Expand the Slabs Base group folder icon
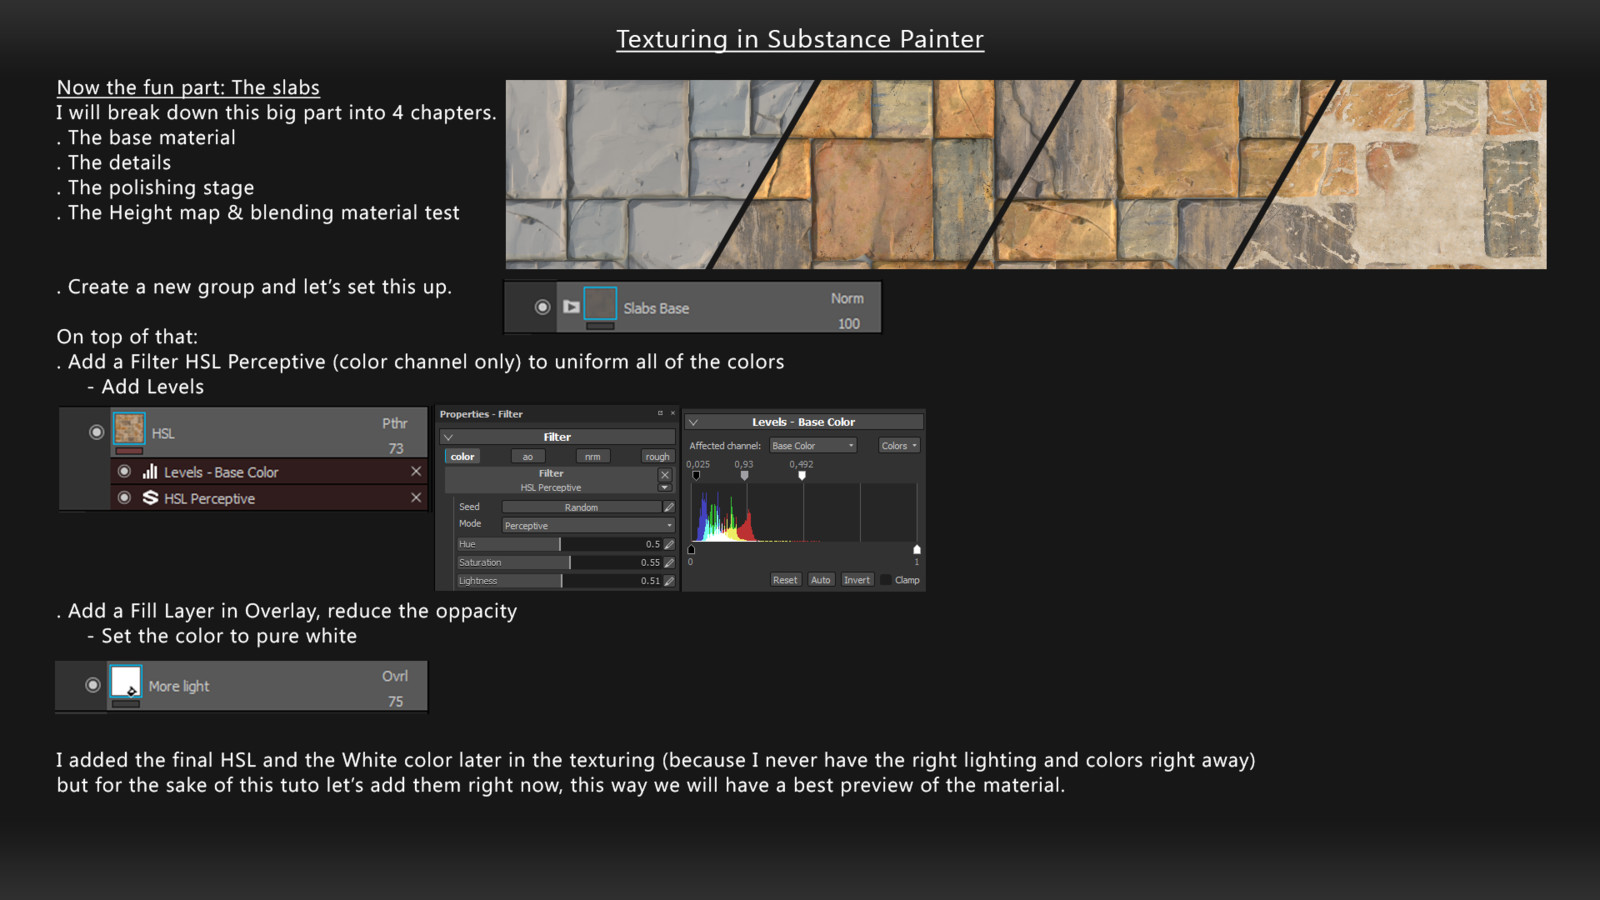Image resolution: width=1600 pixels, height=900 pixels. [x=571, y=307]
